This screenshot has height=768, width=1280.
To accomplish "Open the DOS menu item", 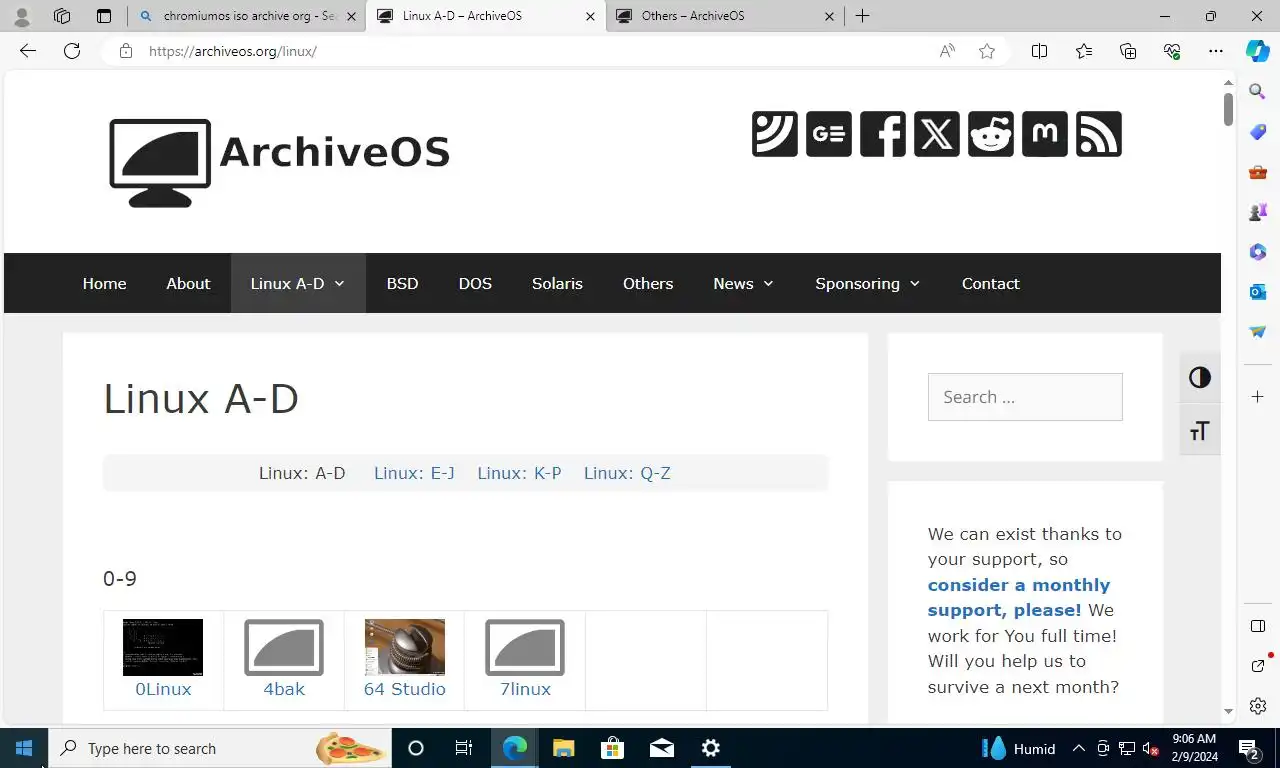I will coord(475,283).
